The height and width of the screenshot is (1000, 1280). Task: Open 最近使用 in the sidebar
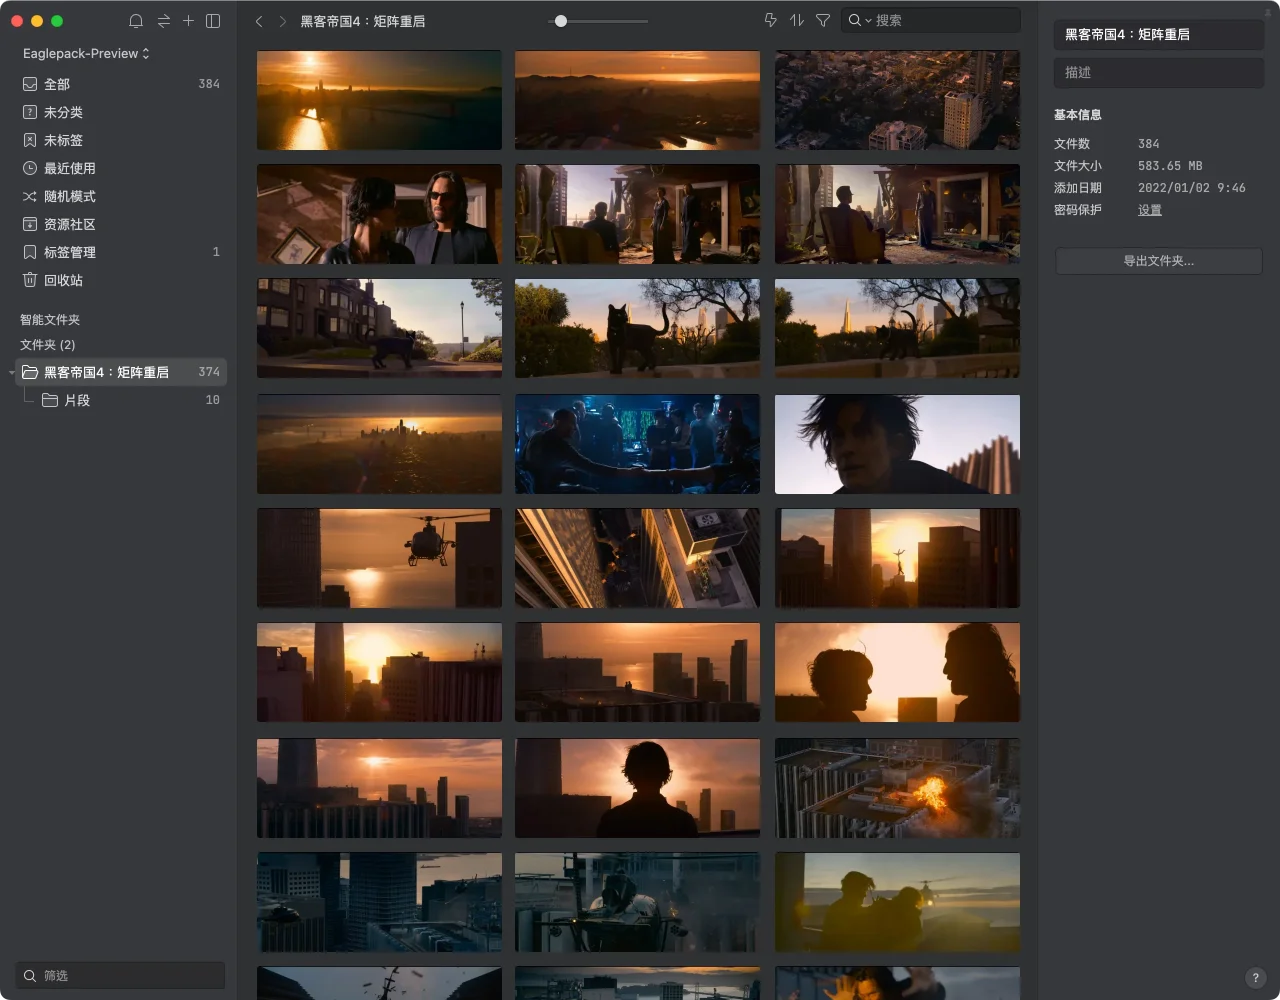pyautogui.click(x=121, y=168)
